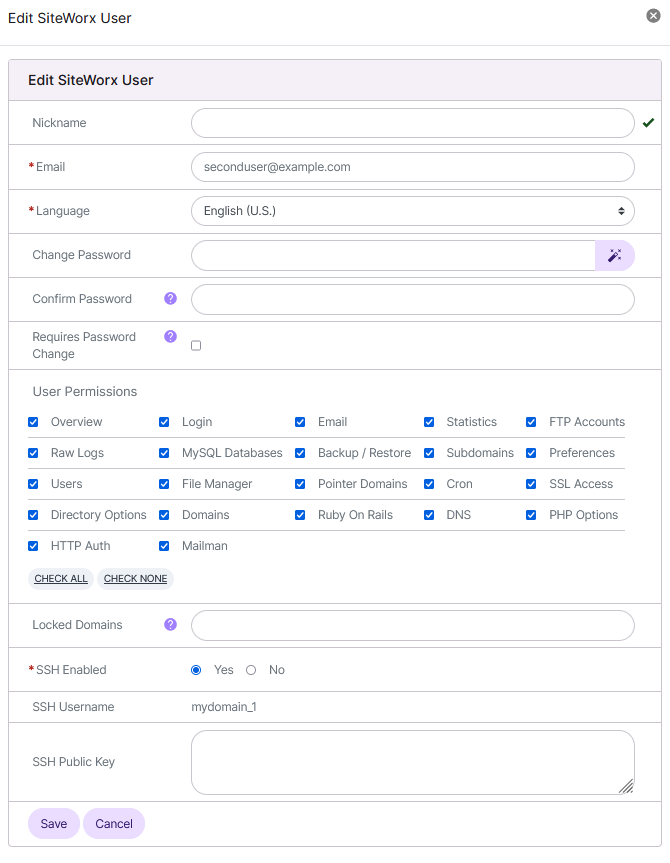670x863 pixels.
Task: Click CHECK ALL to enable all permissions
Action: point(60,578)
